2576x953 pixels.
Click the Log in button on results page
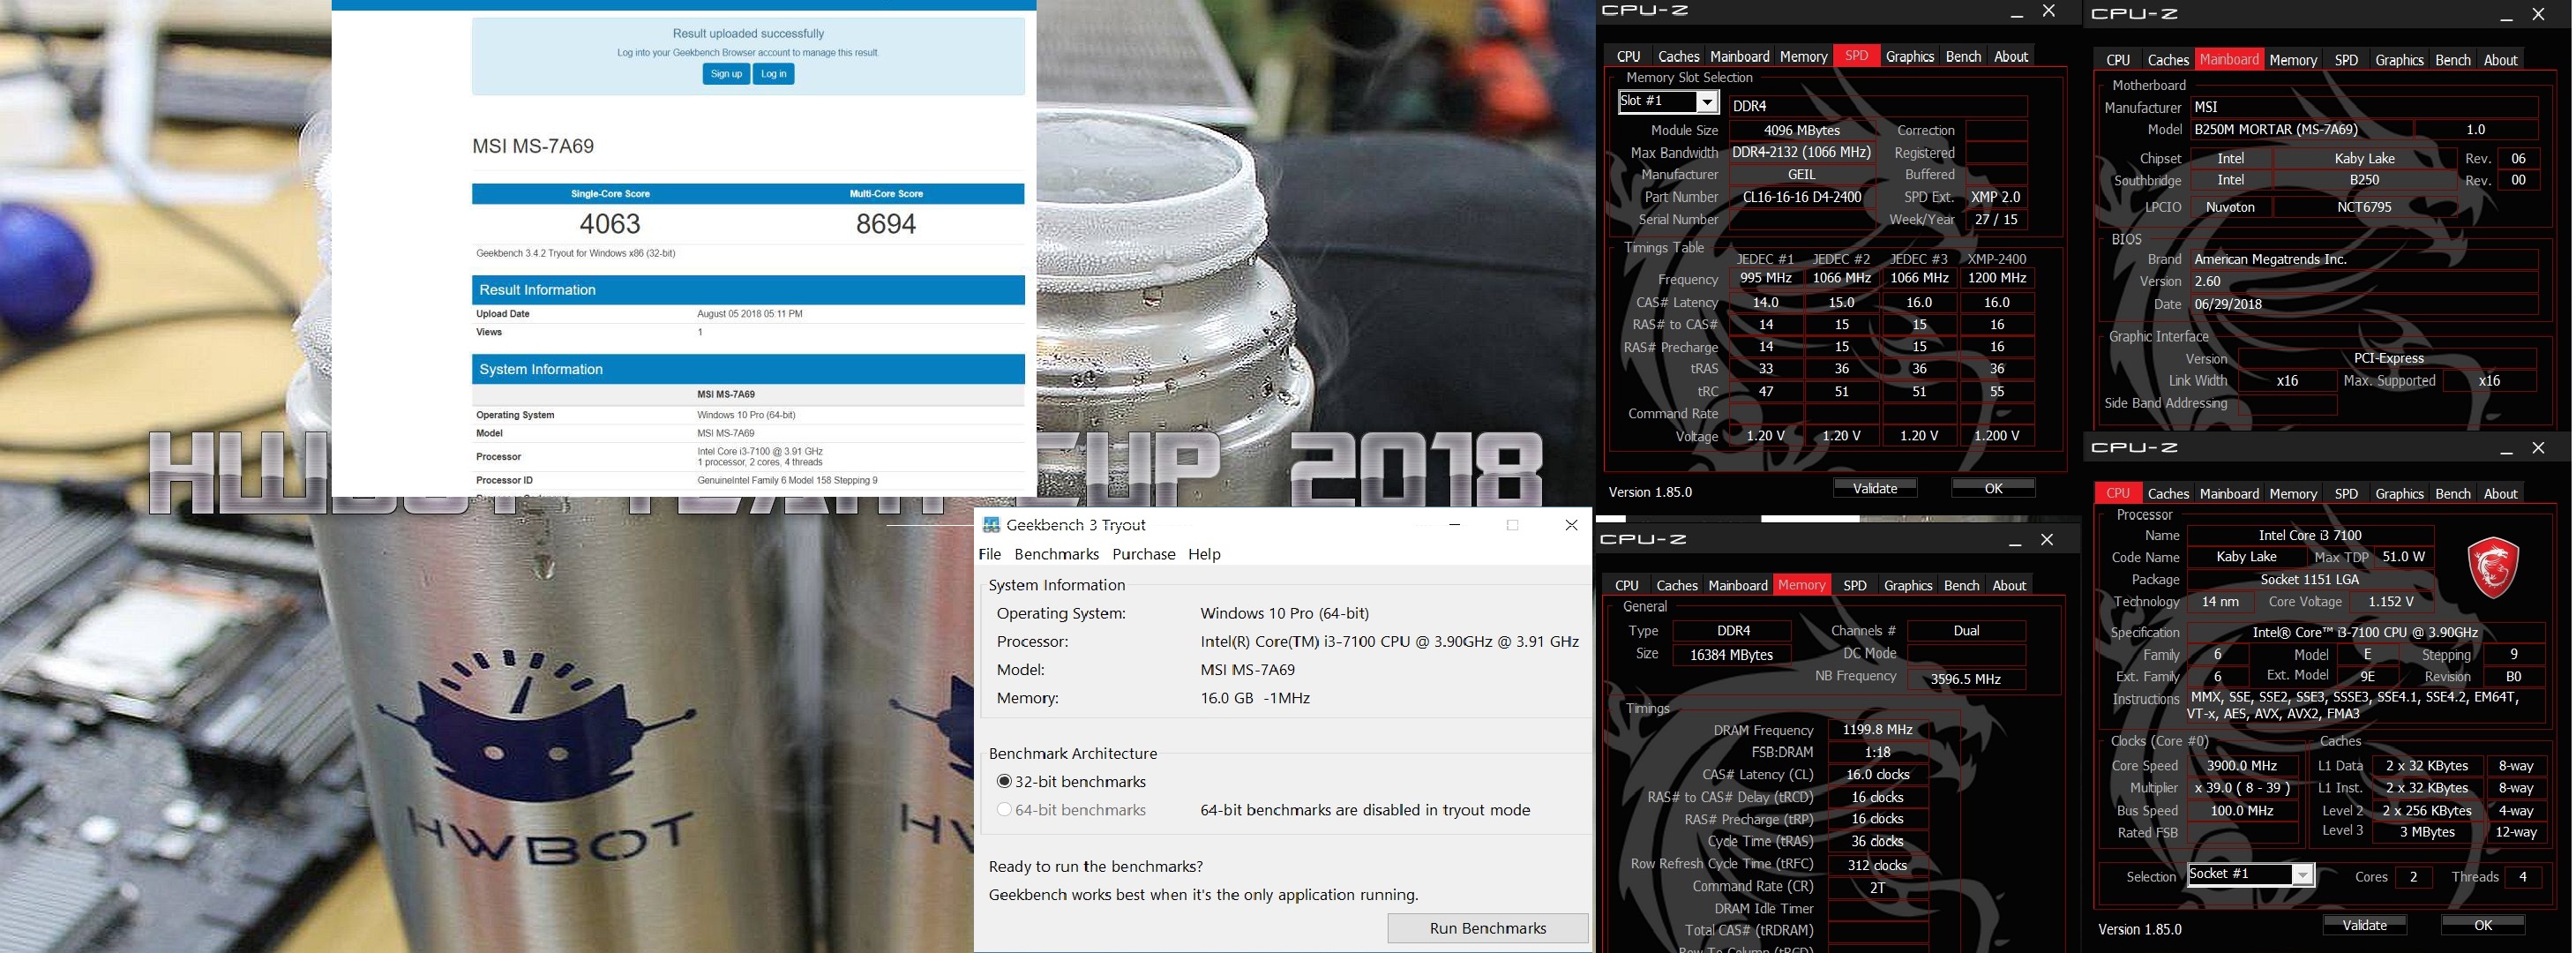tap(773, 74)
